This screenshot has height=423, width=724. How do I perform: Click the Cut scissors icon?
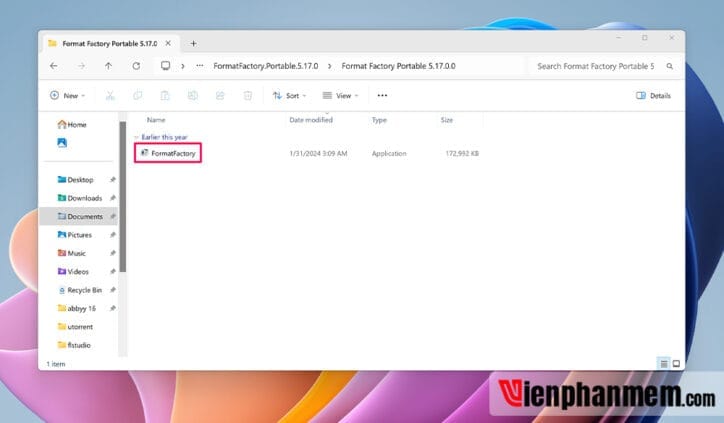click(110, 96)
